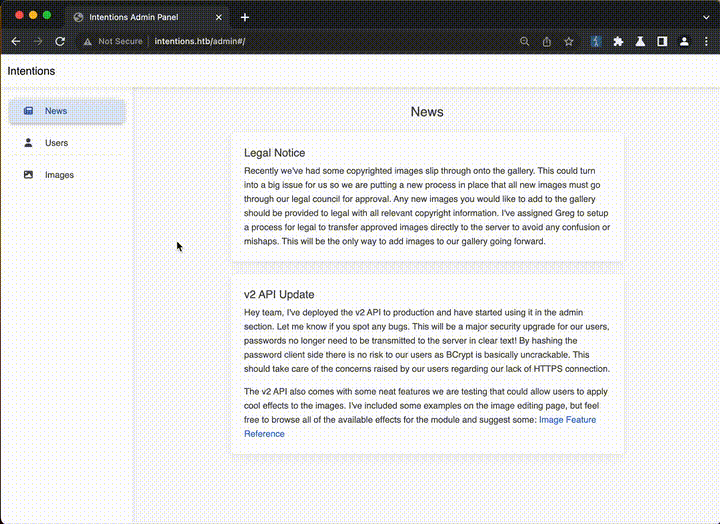
Task: Click the News newspaper icon
Action: click(28, 111)
